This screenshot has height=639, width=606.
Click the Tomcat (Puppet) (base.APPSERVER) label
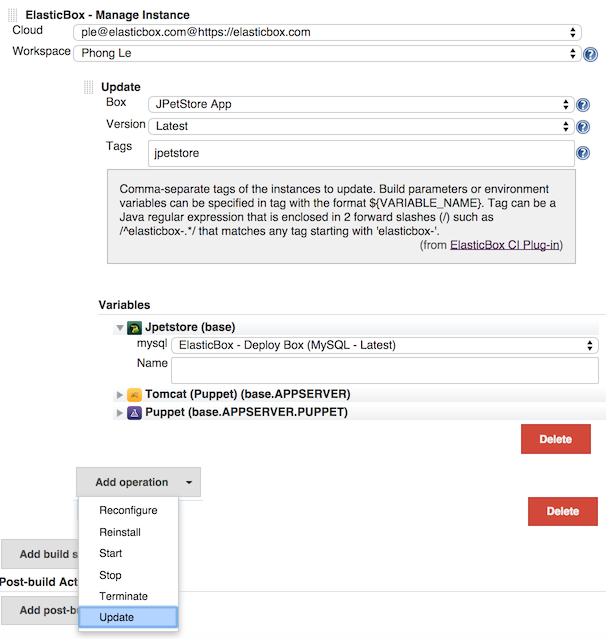(x=248, y=394)
